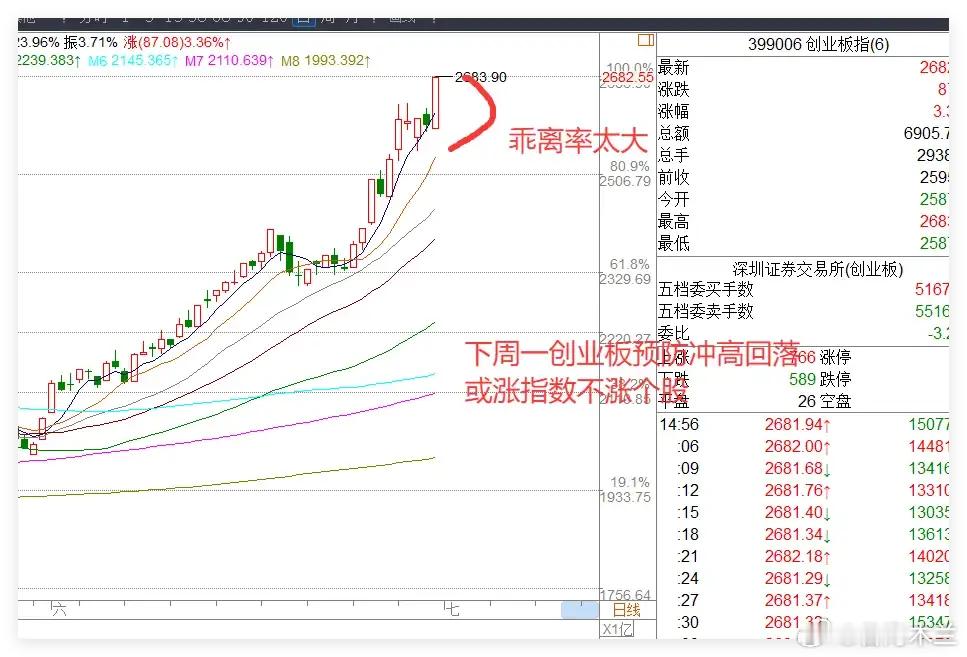
Task: Click the 61.8% 2329.69 level label
Action: point(625,272)
